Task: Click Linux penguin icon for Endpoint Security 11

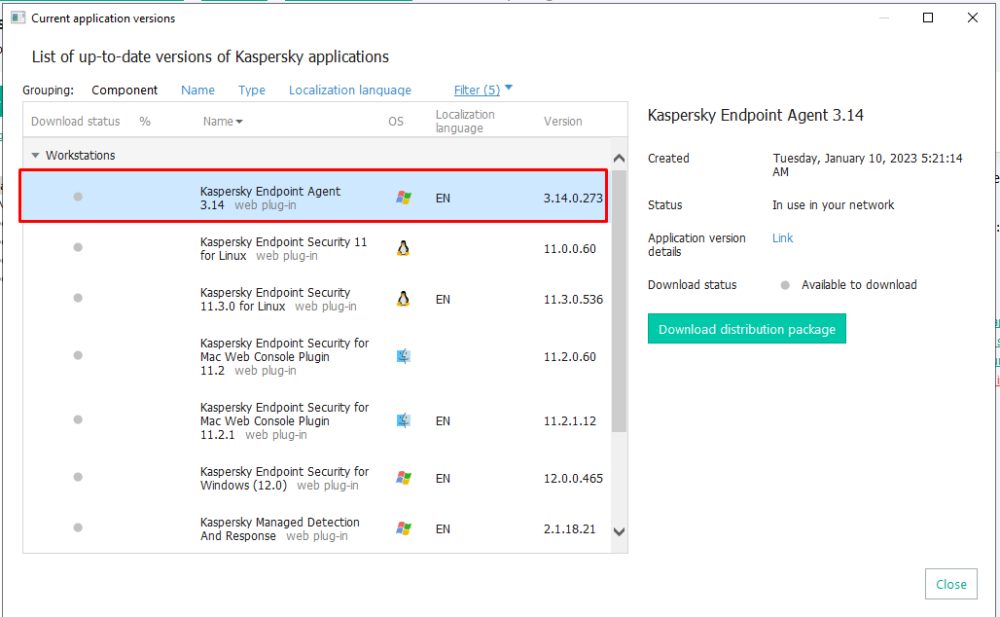Action: (403, 249)
